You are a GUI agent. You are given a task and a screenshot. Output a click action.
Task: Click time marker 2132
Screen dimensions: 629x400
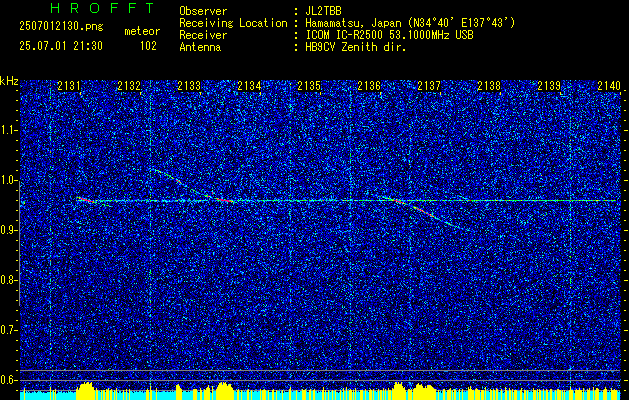129,86
